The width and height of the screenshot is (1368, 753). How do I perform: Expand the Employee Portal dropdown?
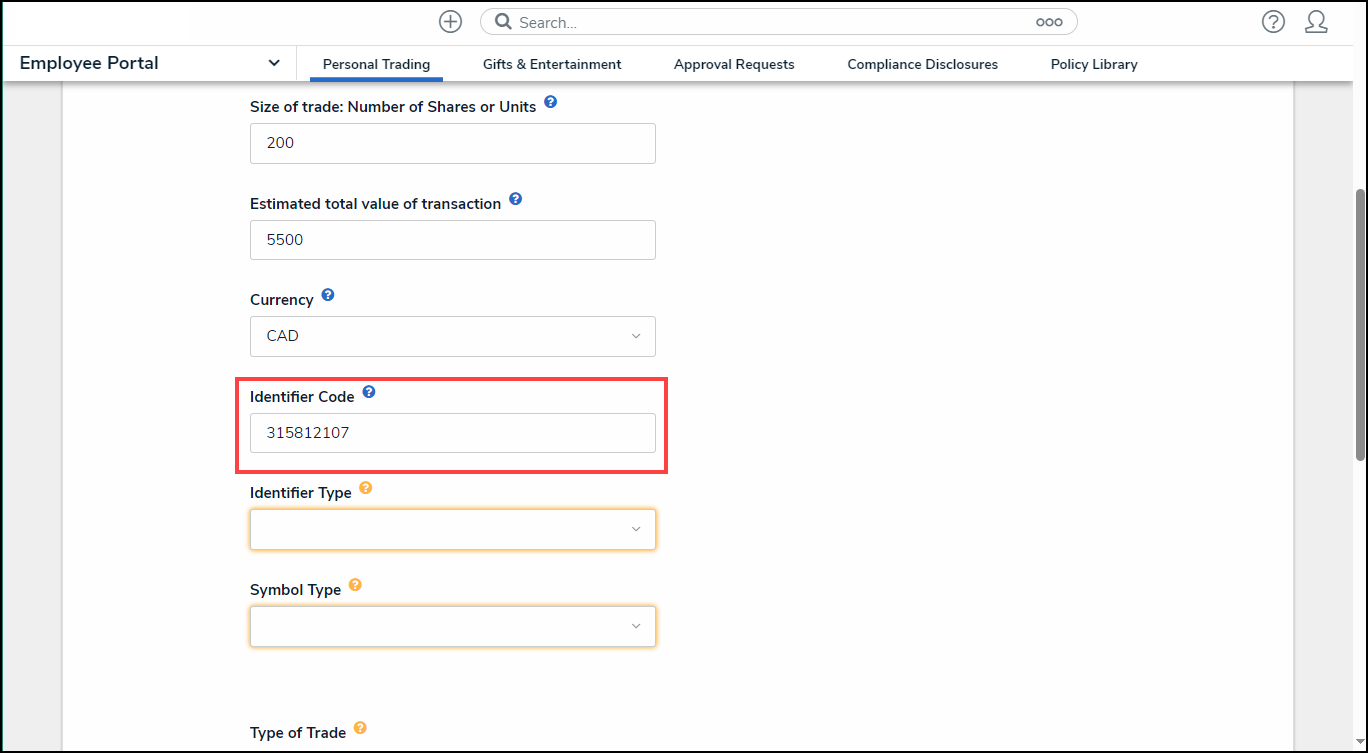pyautogui.click(x=274, y=63)
